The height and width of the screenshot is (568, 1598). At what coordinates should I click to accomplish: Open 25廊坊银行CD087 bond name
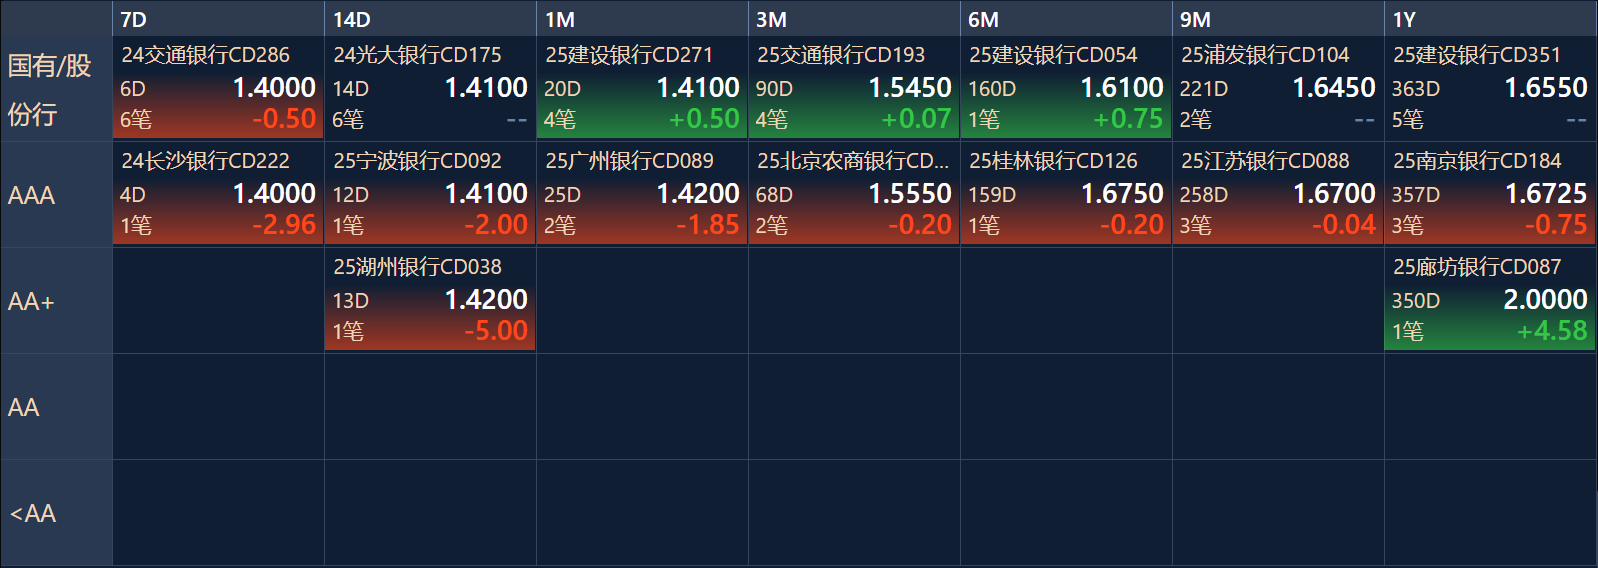pyautogui.click(x=1477, y=267)
